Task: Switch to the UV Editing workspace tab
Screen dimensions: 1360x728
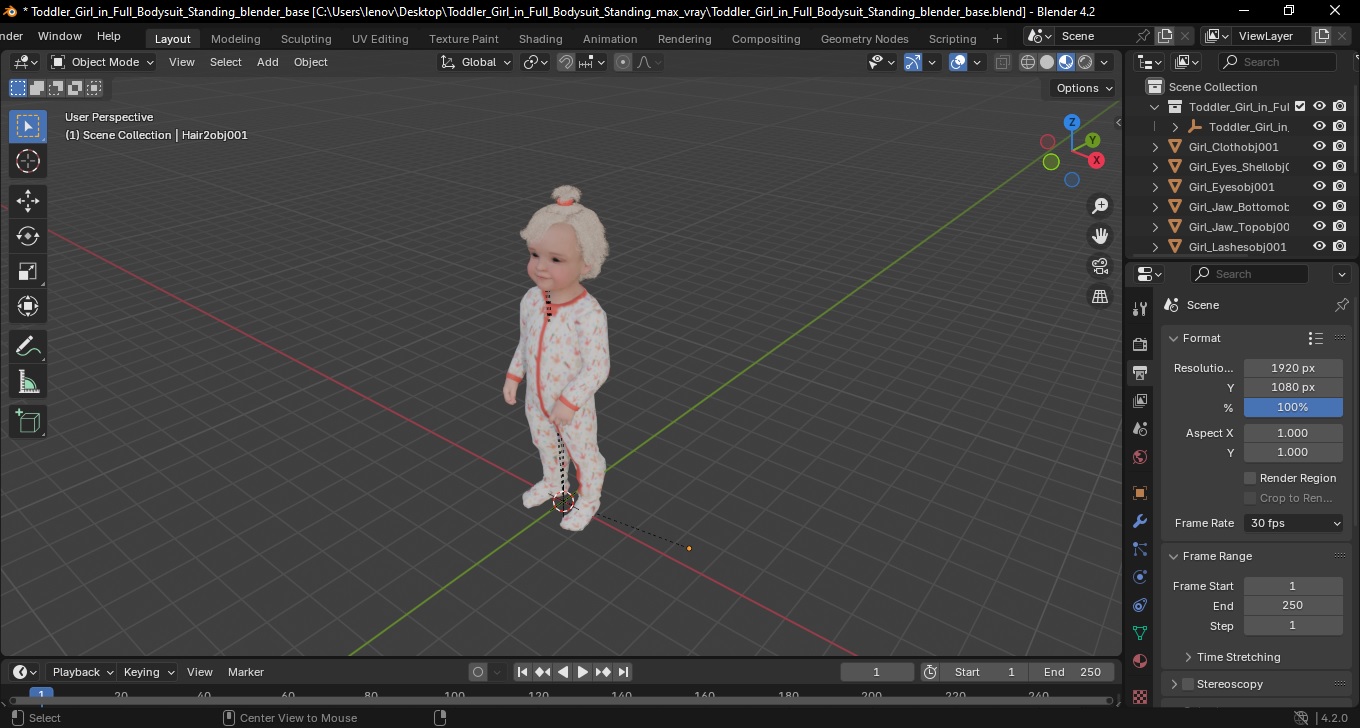Action: pyautogui.click(x=380, y=39)
